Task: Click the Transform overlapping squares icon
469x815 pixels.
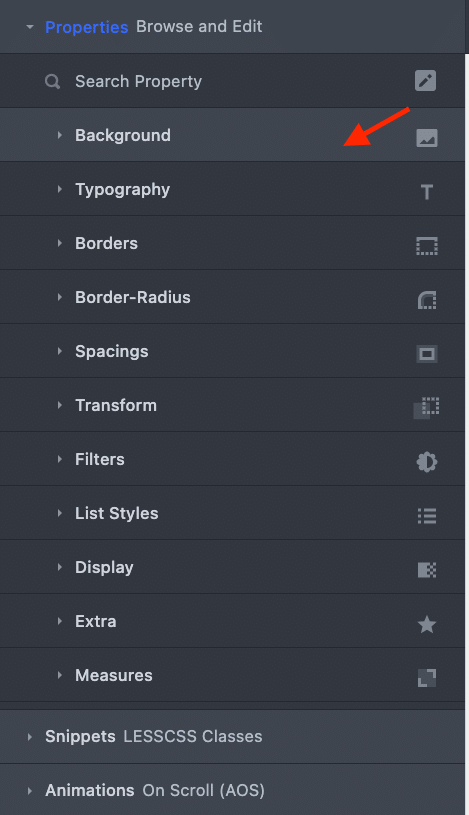Action: tap(426, 408)
